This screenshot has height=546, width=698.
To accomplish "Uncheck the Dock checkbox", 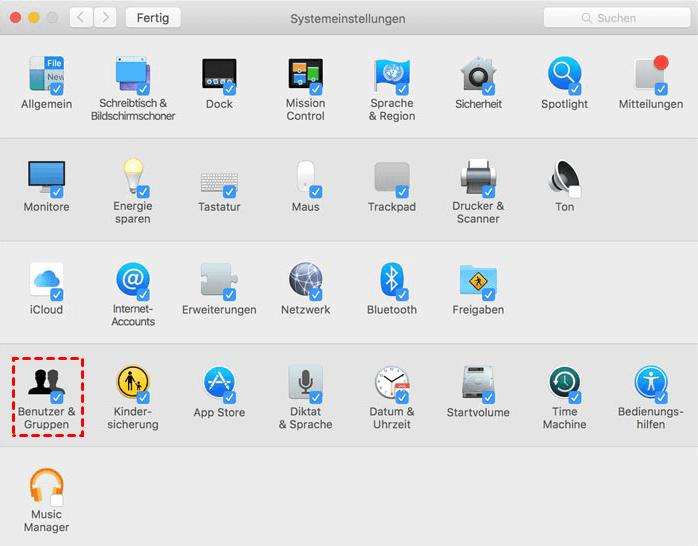I will click(x=231, y=89).
